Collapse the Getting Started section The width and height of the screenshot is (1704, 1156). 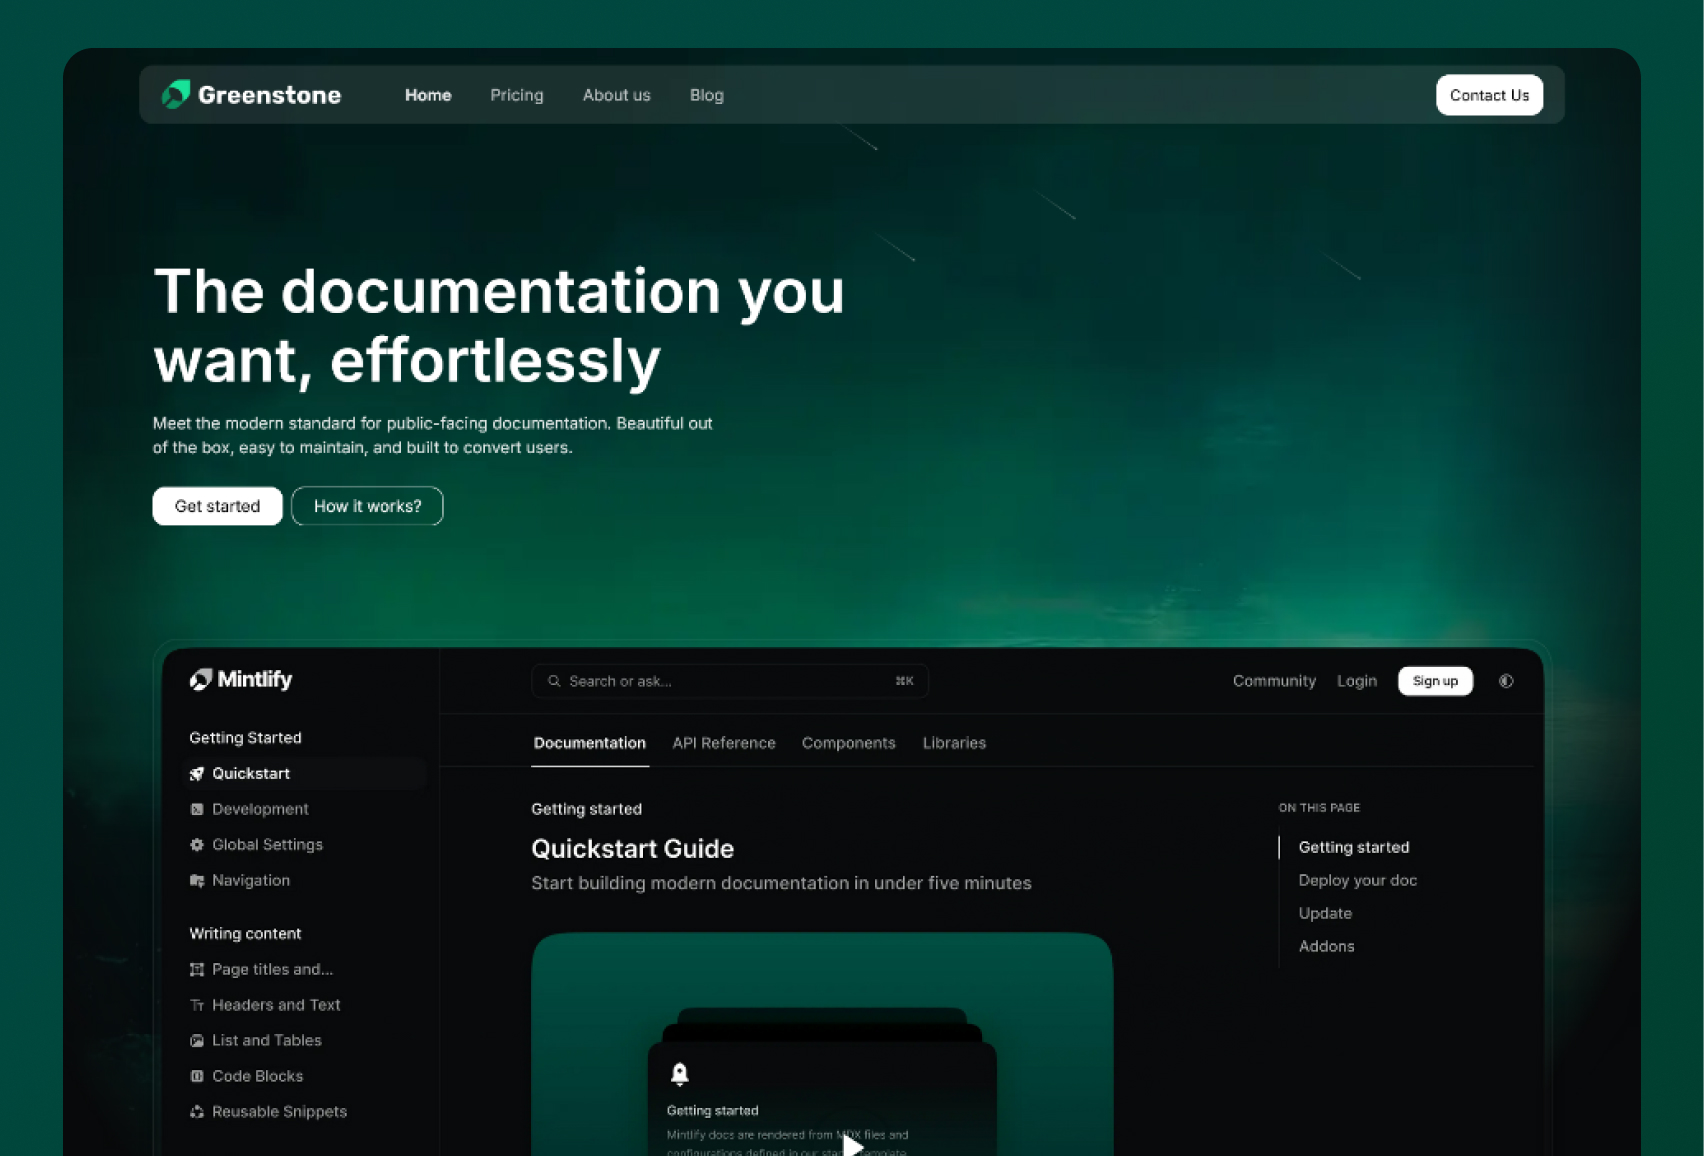click(245, 737)
